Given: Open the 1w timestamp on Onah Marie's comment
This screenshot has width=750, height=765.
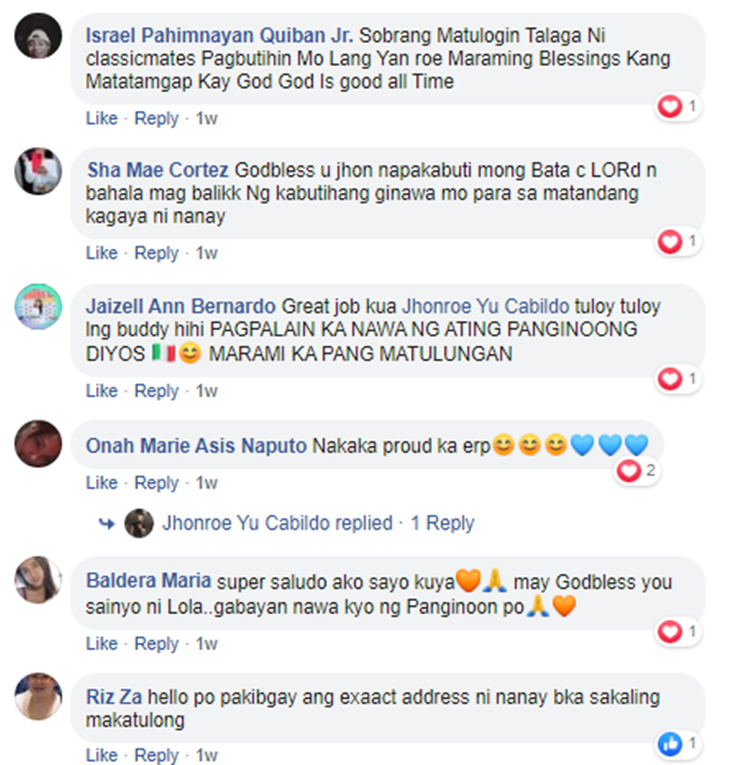Looking at the screenshot, I should [206, 483].
